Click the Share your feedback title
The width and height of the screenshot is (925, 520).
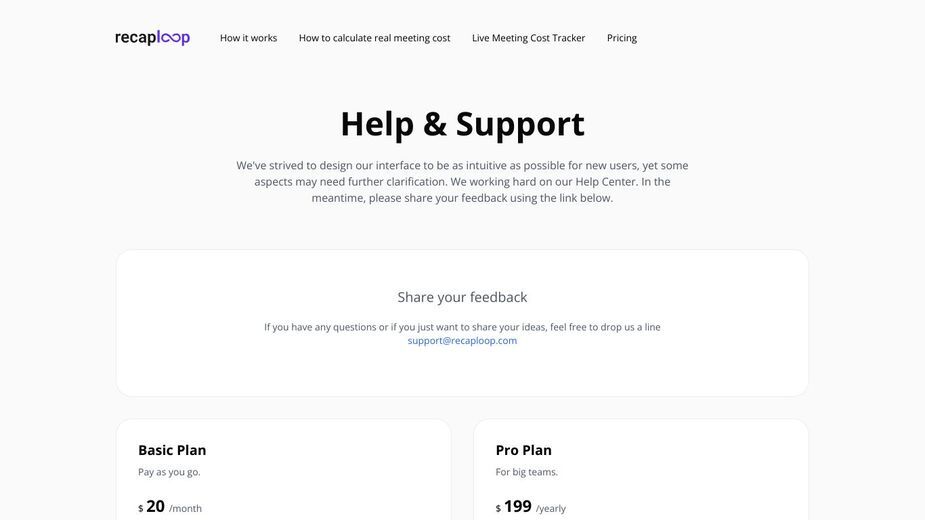click(x=462, y=297)
